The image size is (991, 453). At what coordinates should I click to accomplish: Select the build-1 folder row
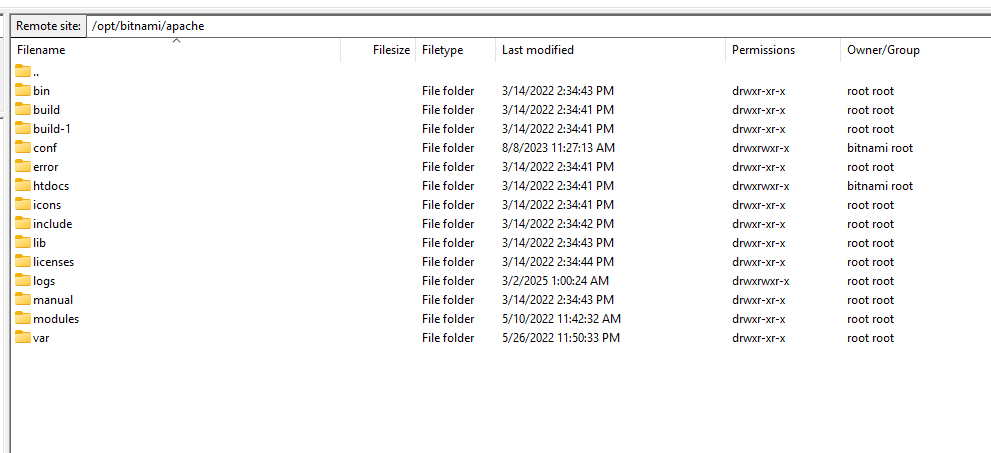pos(52,129)
